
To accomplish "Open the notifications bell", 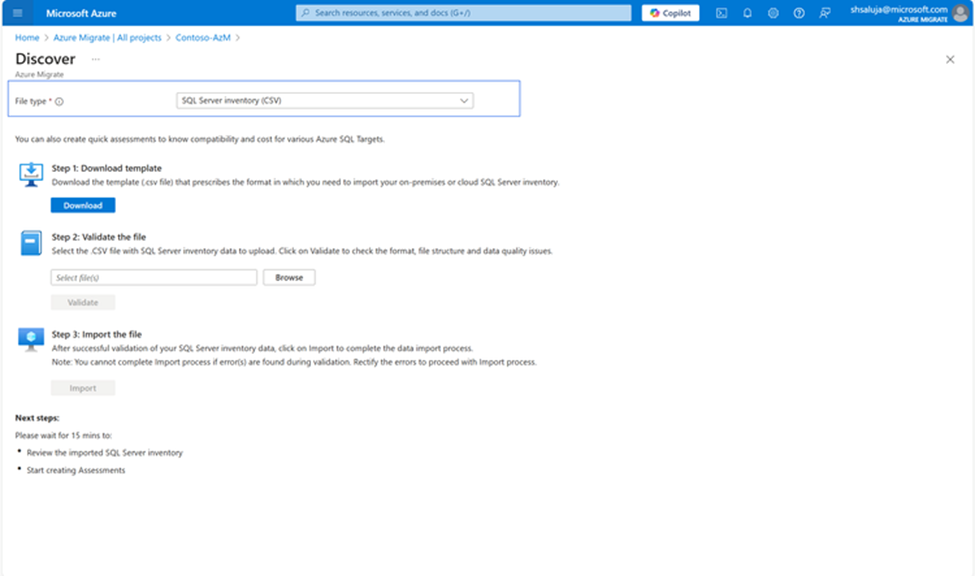I will tap(747, 13).
